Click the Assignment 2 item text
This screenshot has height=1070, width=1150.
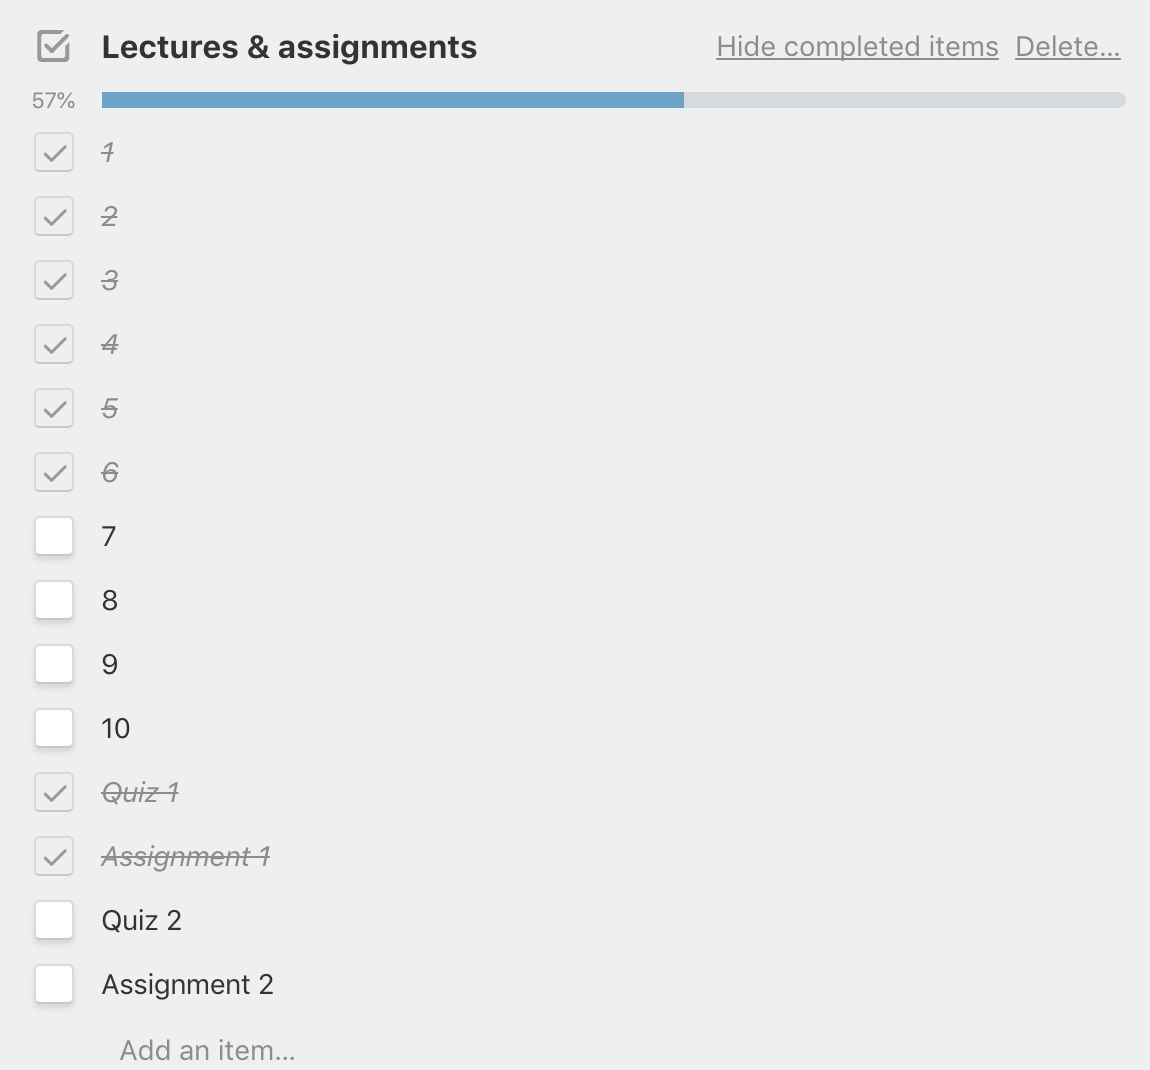tap(187, 985)
